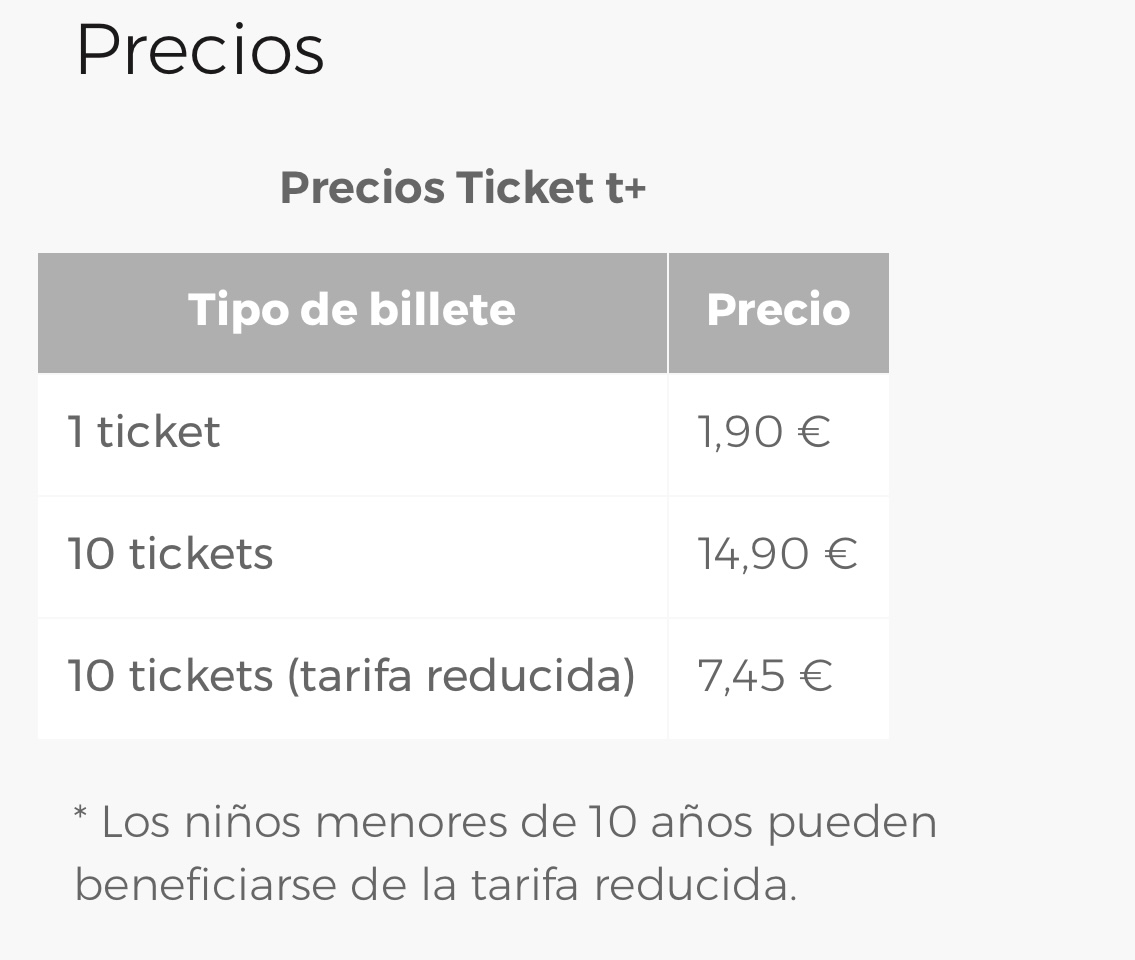Click the 1,90 price value
Screen dimensions: 1135x960
[x=741, y=432]
